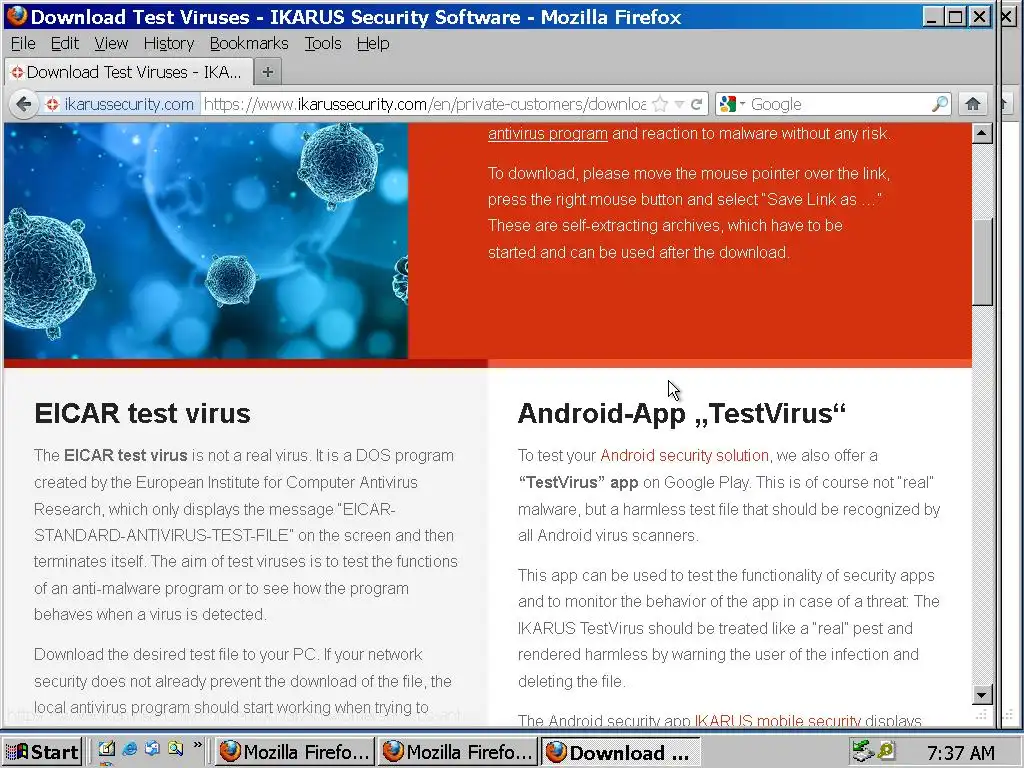Viewport: 1024px width, 768px height.
Task: Open the Tools menu
Action: click(x=323, y=43)
